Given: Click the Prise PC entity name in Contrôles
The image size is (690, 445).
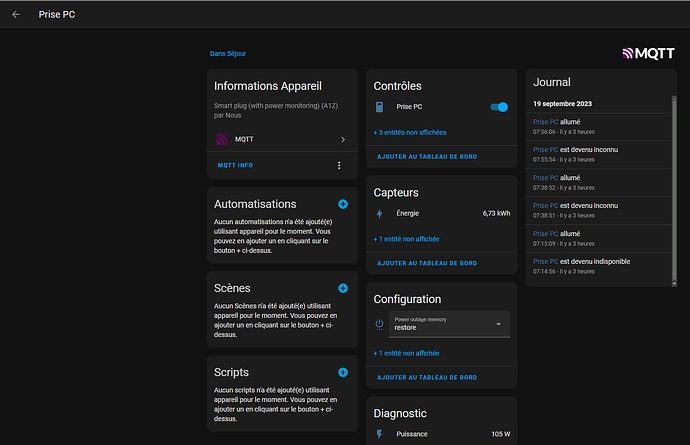Looking at the screenshot, I should click(x=409, y=107).
